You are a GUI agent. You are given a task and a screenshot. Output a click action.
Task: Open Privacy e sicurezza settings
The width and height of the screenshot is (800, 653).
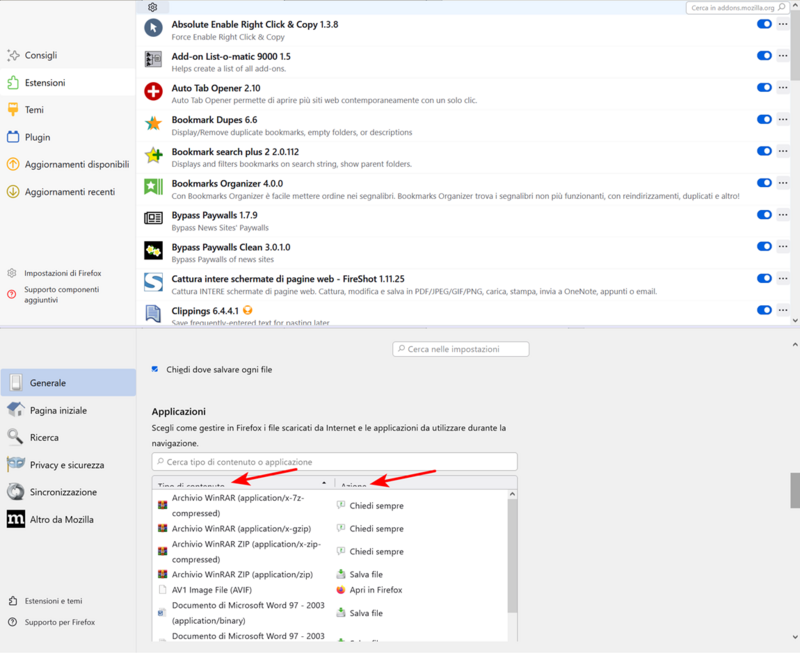[68, 465]
